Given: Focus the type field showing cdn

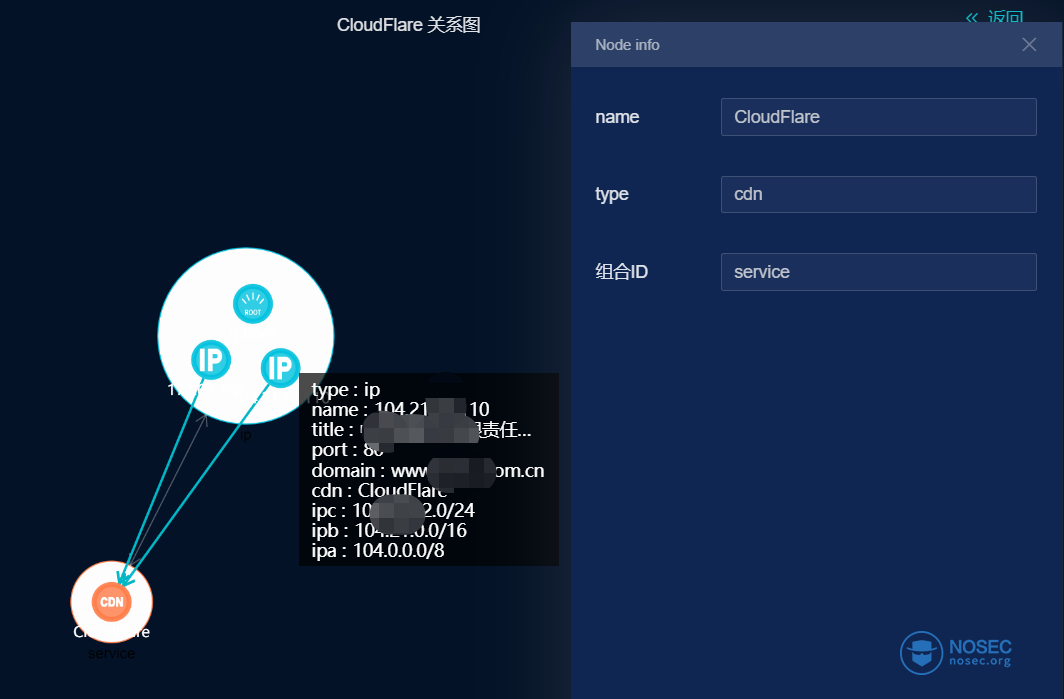Looking at the screenshot, I should click(878, 194).
